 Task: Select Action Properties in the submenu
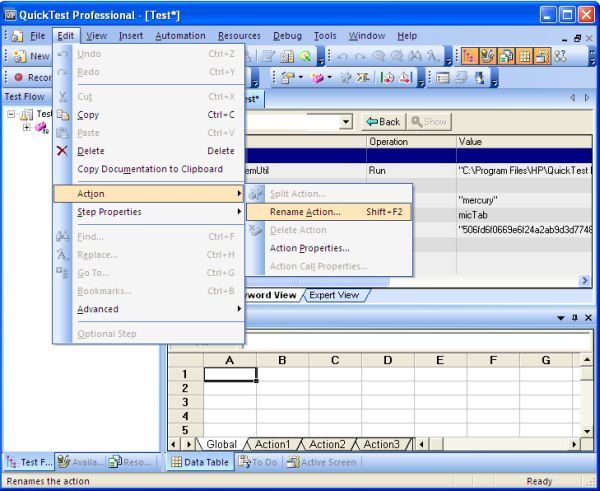[329, 248]
